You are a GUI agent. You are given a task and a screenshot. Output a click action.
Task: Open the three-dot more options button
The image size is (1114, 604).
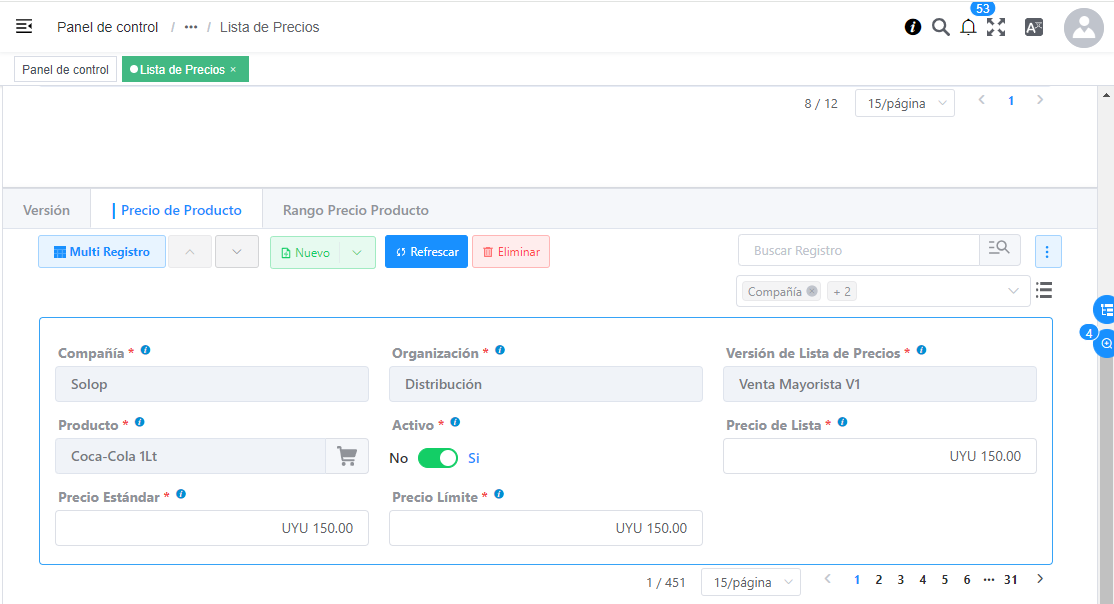[1048, 252]
